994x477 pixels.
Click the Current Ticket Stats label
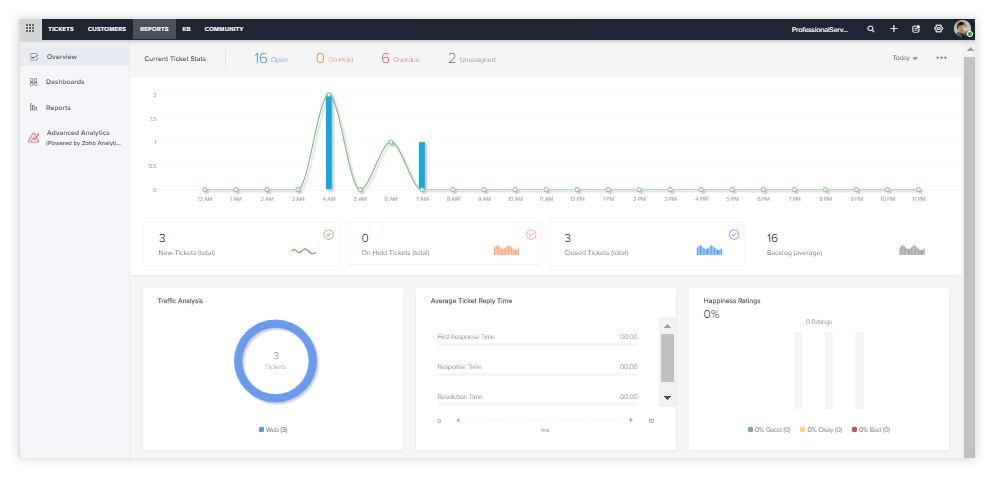175,59
